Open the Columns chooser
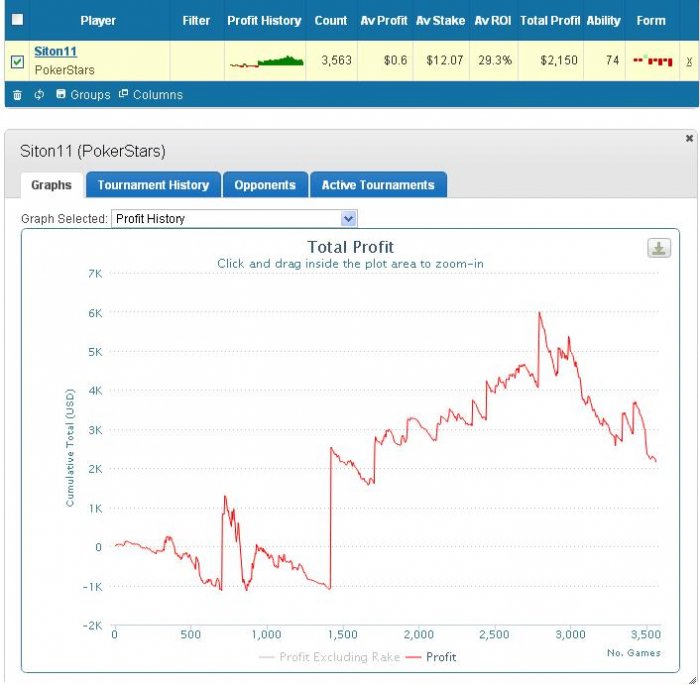Viewport: 700px width, 685px height. pos(151,94)
